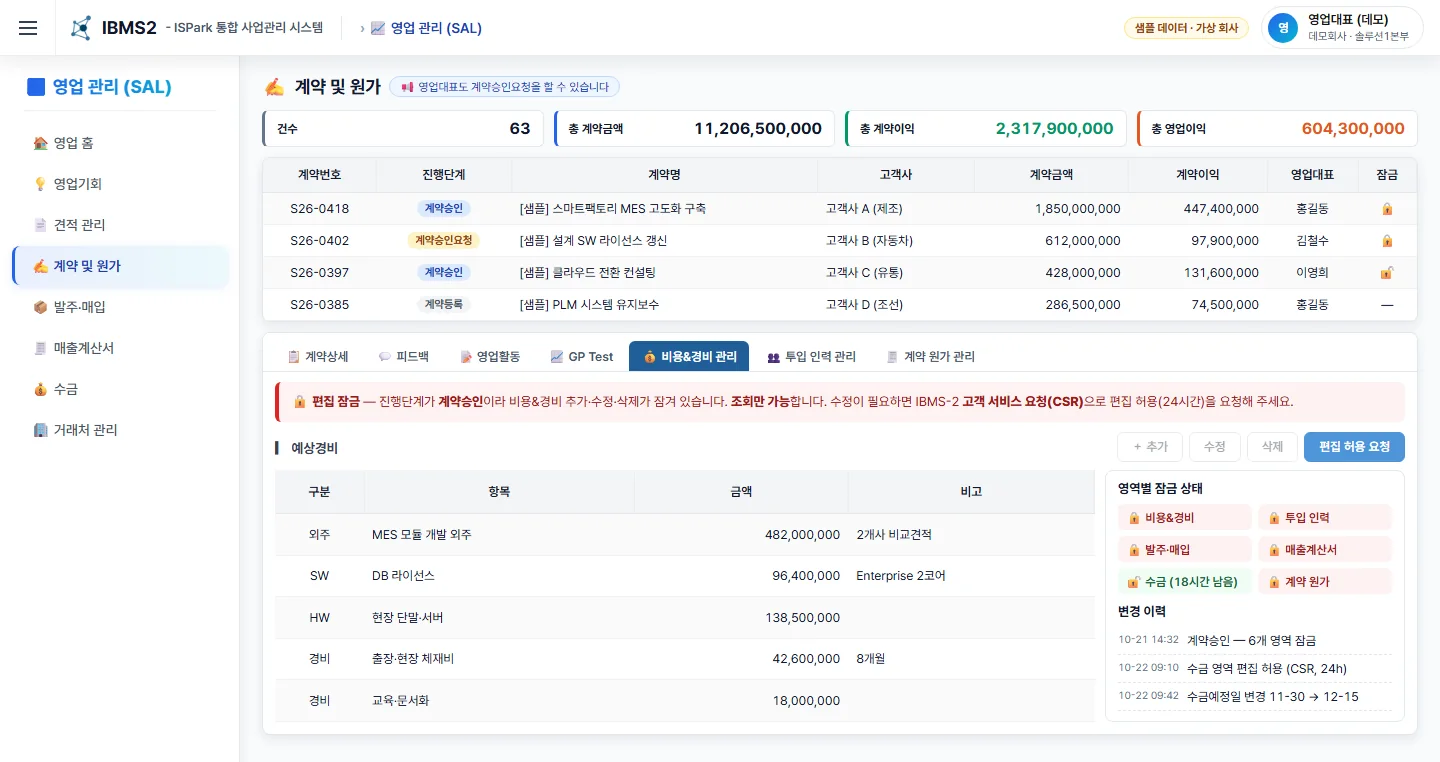
Task: Click the 계약등록 status badge
Action: (x=444, y=305)
